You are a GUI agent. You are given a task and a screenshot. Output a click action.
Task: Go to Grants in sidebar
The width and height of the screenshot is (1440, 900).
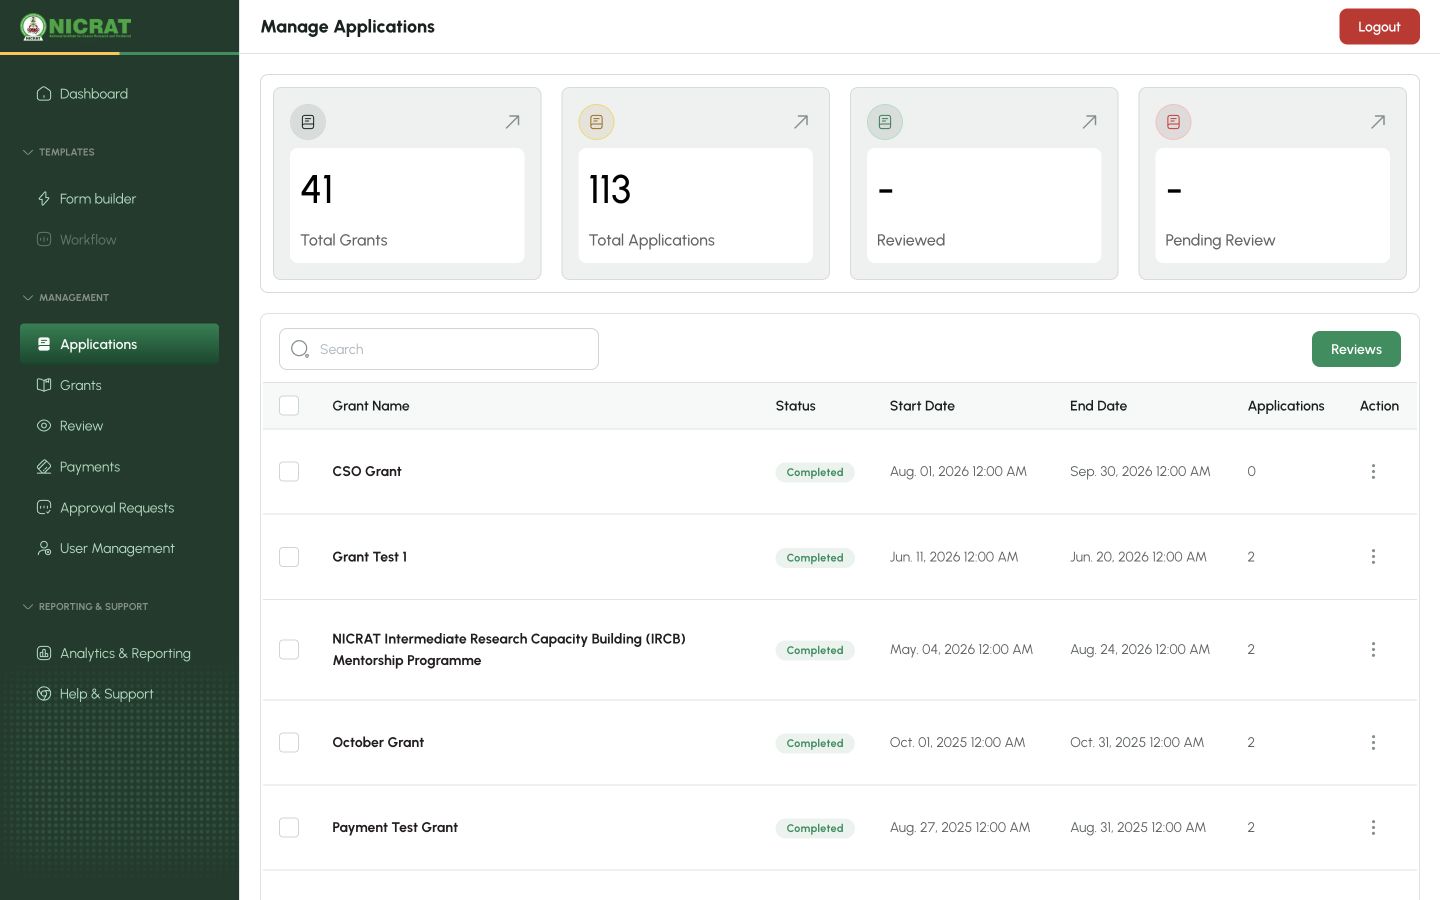coord(119,385)
